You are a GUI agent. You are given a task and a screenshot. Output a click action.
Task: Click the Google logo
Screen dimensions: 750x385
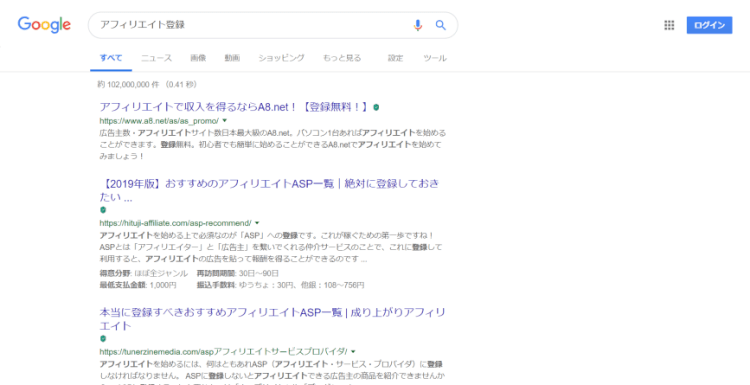(x=44, y=25)
